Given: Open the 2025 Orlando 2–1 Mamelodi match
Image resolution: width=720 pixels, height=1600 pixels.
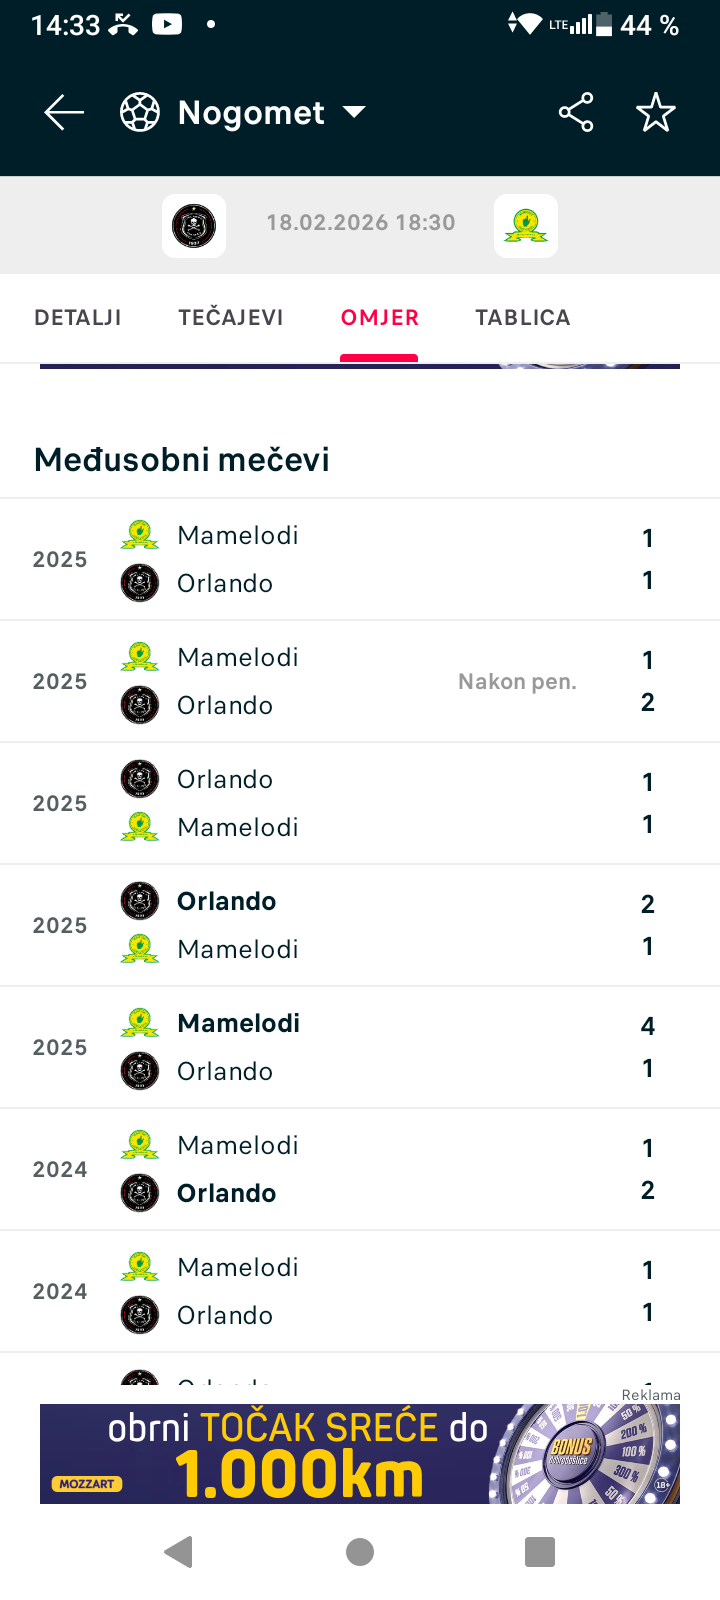Looking at the screenshot, I should tap(360, 926).
